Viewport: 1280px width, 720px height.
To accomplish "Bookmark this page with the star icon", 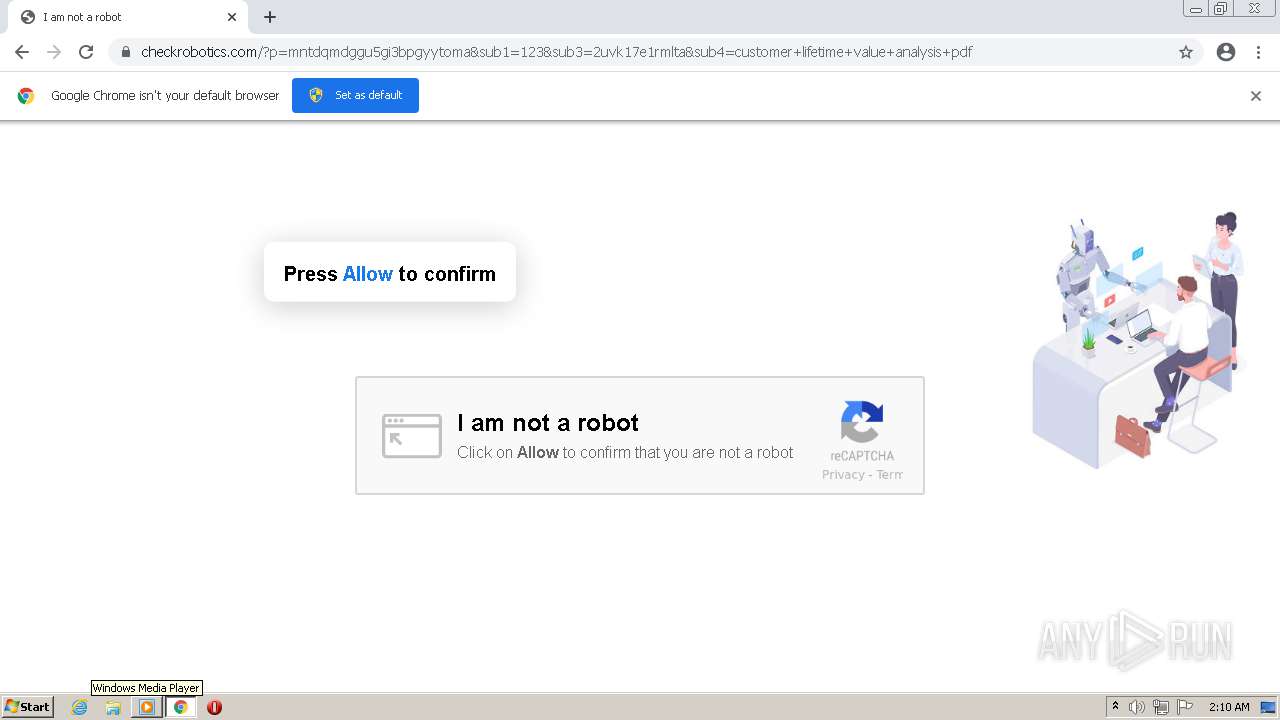I will coord(1186,52).
